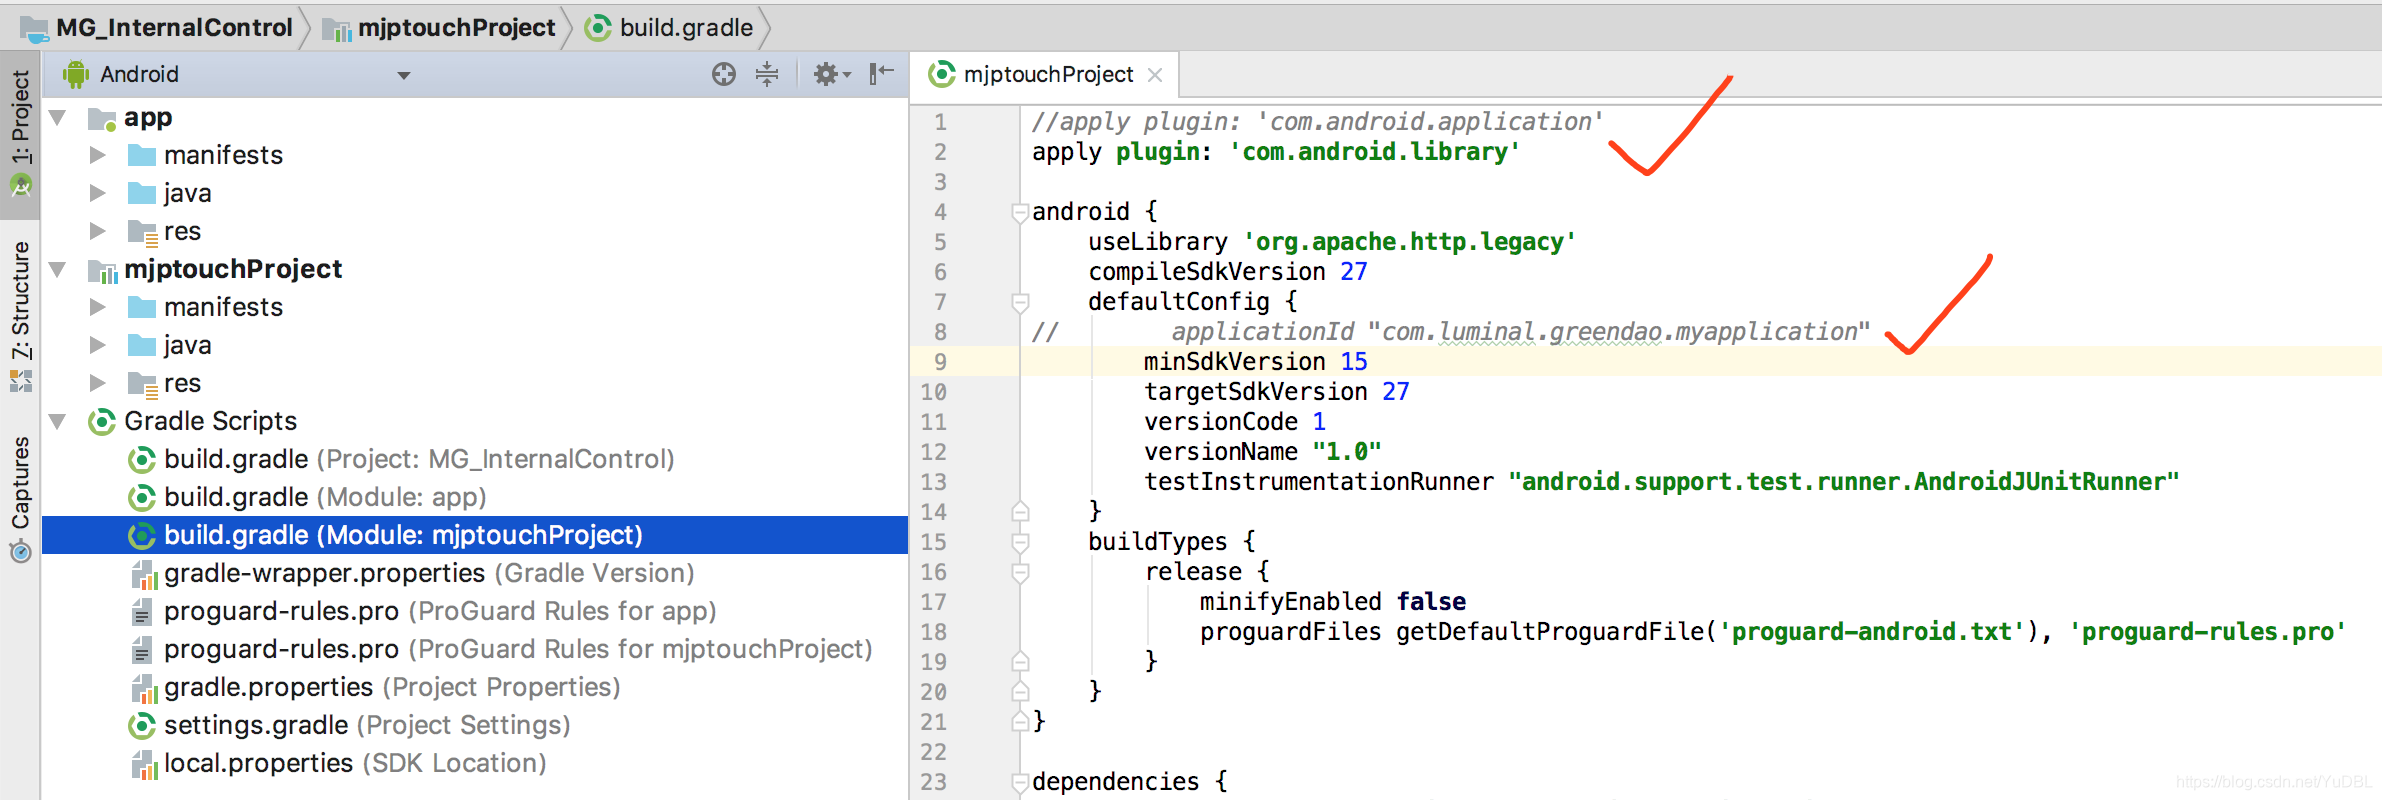Fold the android block at line 4
Screen dimensions: 2382x800
1020,212
